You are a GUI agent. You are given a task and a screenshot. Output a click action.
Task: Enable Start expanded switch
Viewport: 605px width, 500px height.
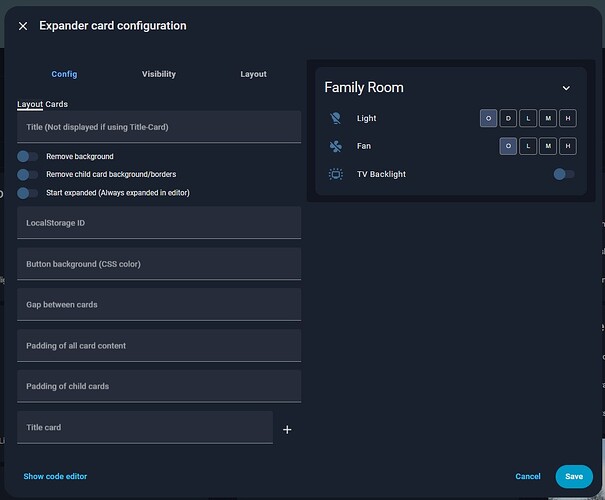point(27,193)
